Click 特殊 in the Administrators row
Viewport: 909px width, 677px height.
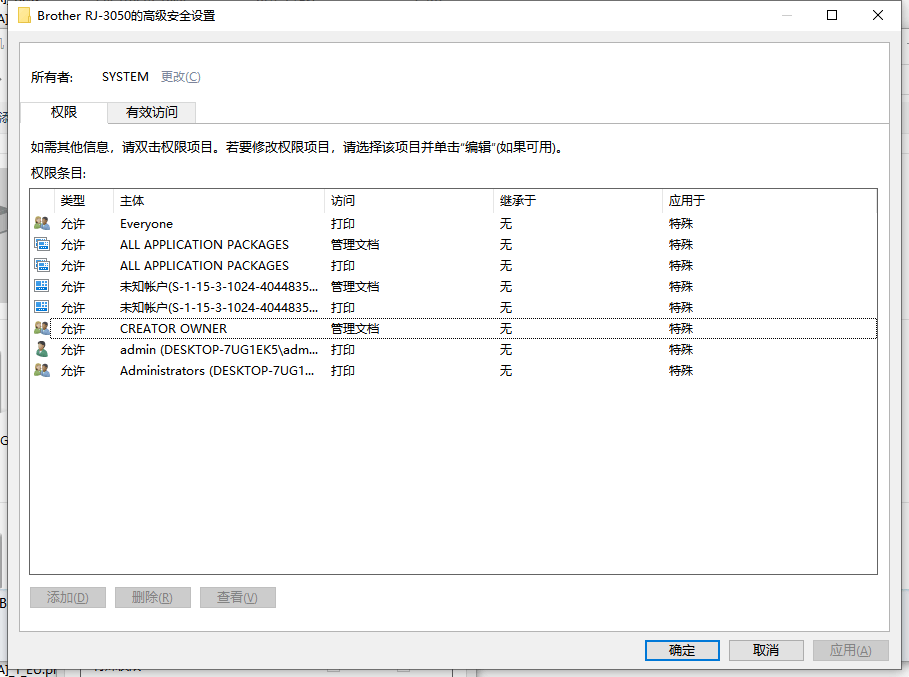point(681,370)
